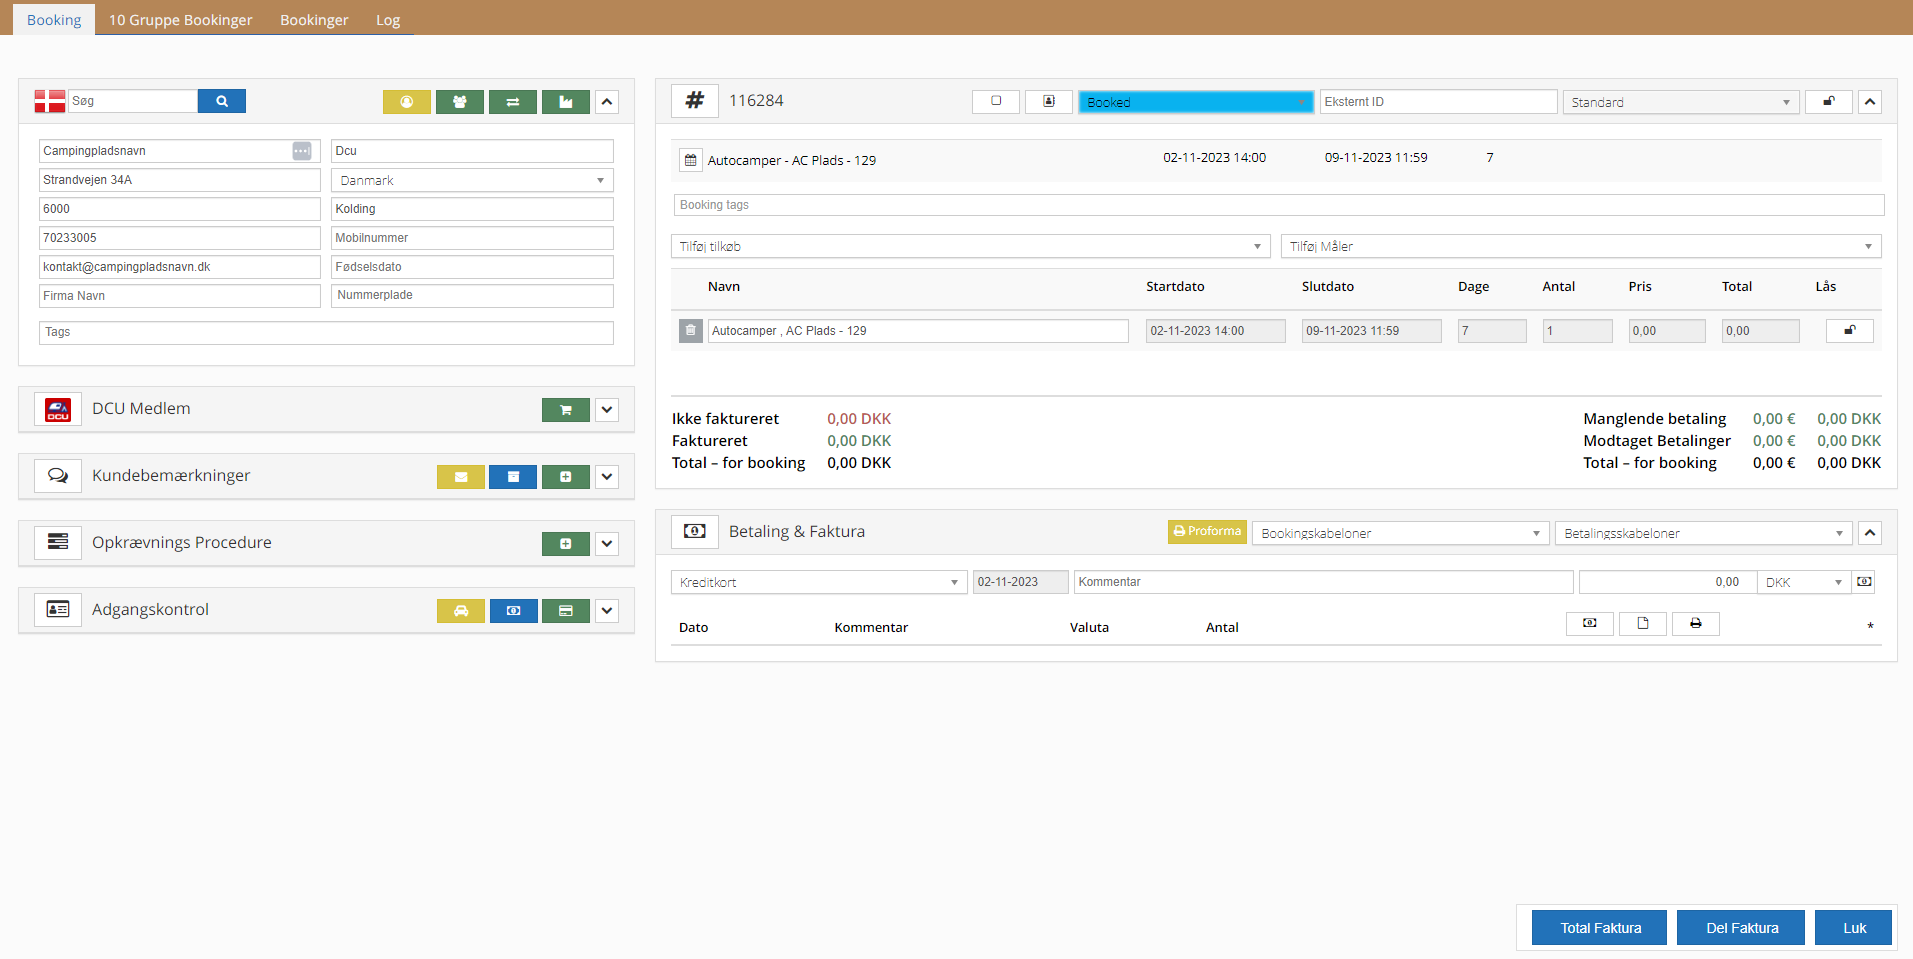The width and height of the screenshot is (1913, 959).
Task: Click the blue search magnifier button
Action: (221, 101)
